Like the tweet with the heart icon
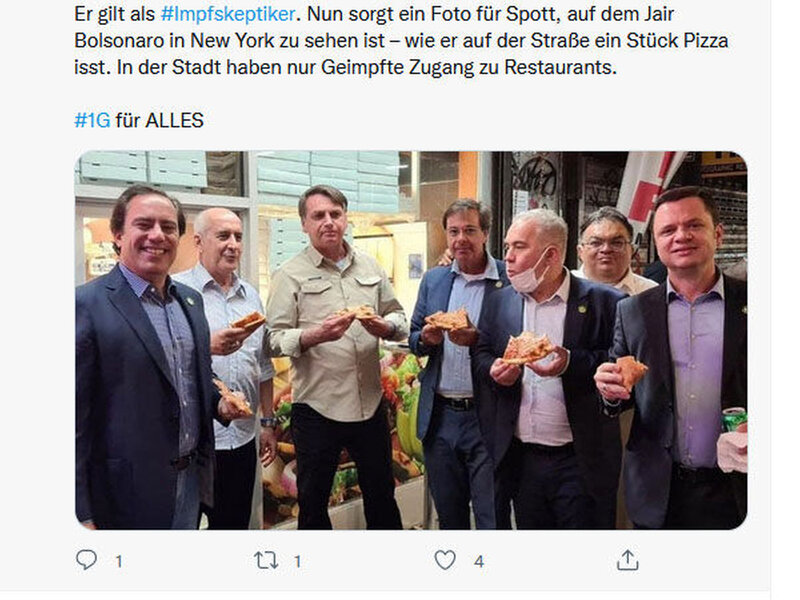The width and height of the screenshot is (800, 600). 445,560
